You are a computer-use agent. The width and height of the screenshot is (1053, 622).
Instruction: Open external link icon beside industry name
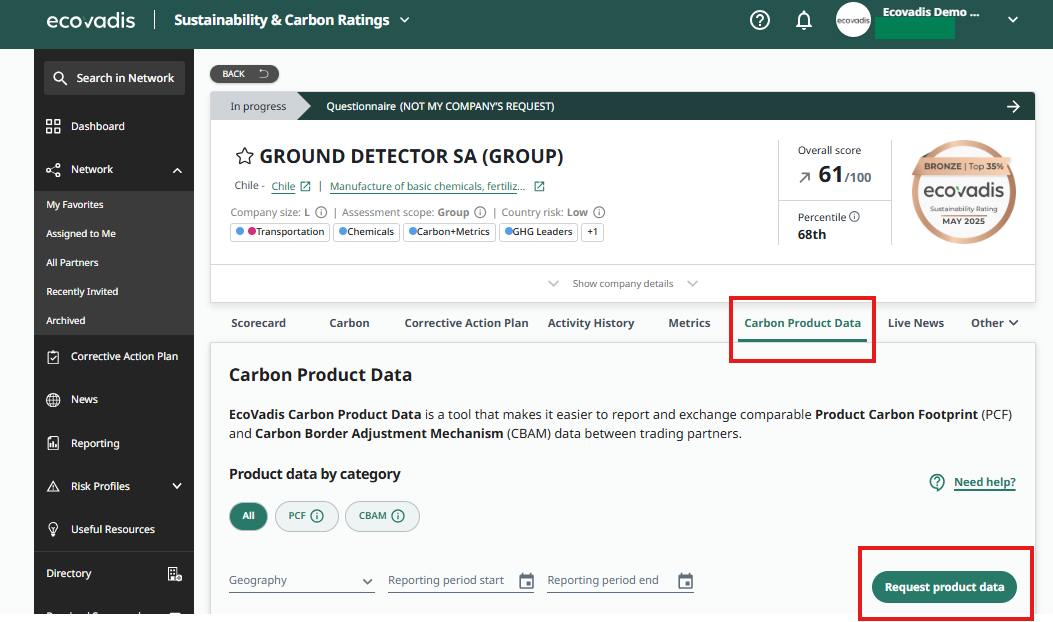(x=539, y=186)
